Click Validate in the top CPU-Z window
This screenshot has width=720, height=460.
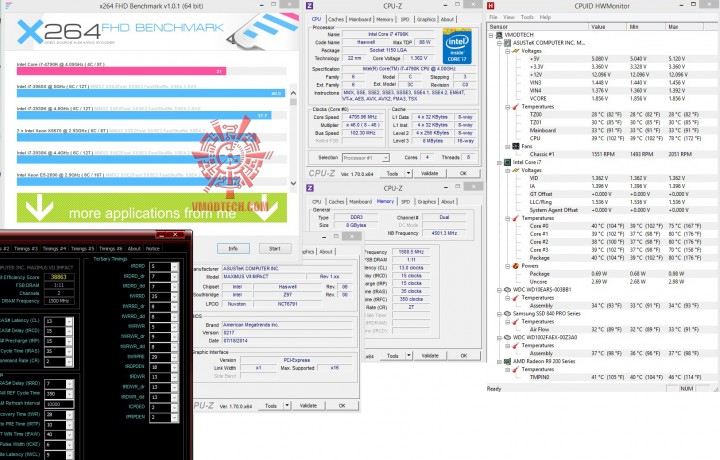tap(430, 174)
